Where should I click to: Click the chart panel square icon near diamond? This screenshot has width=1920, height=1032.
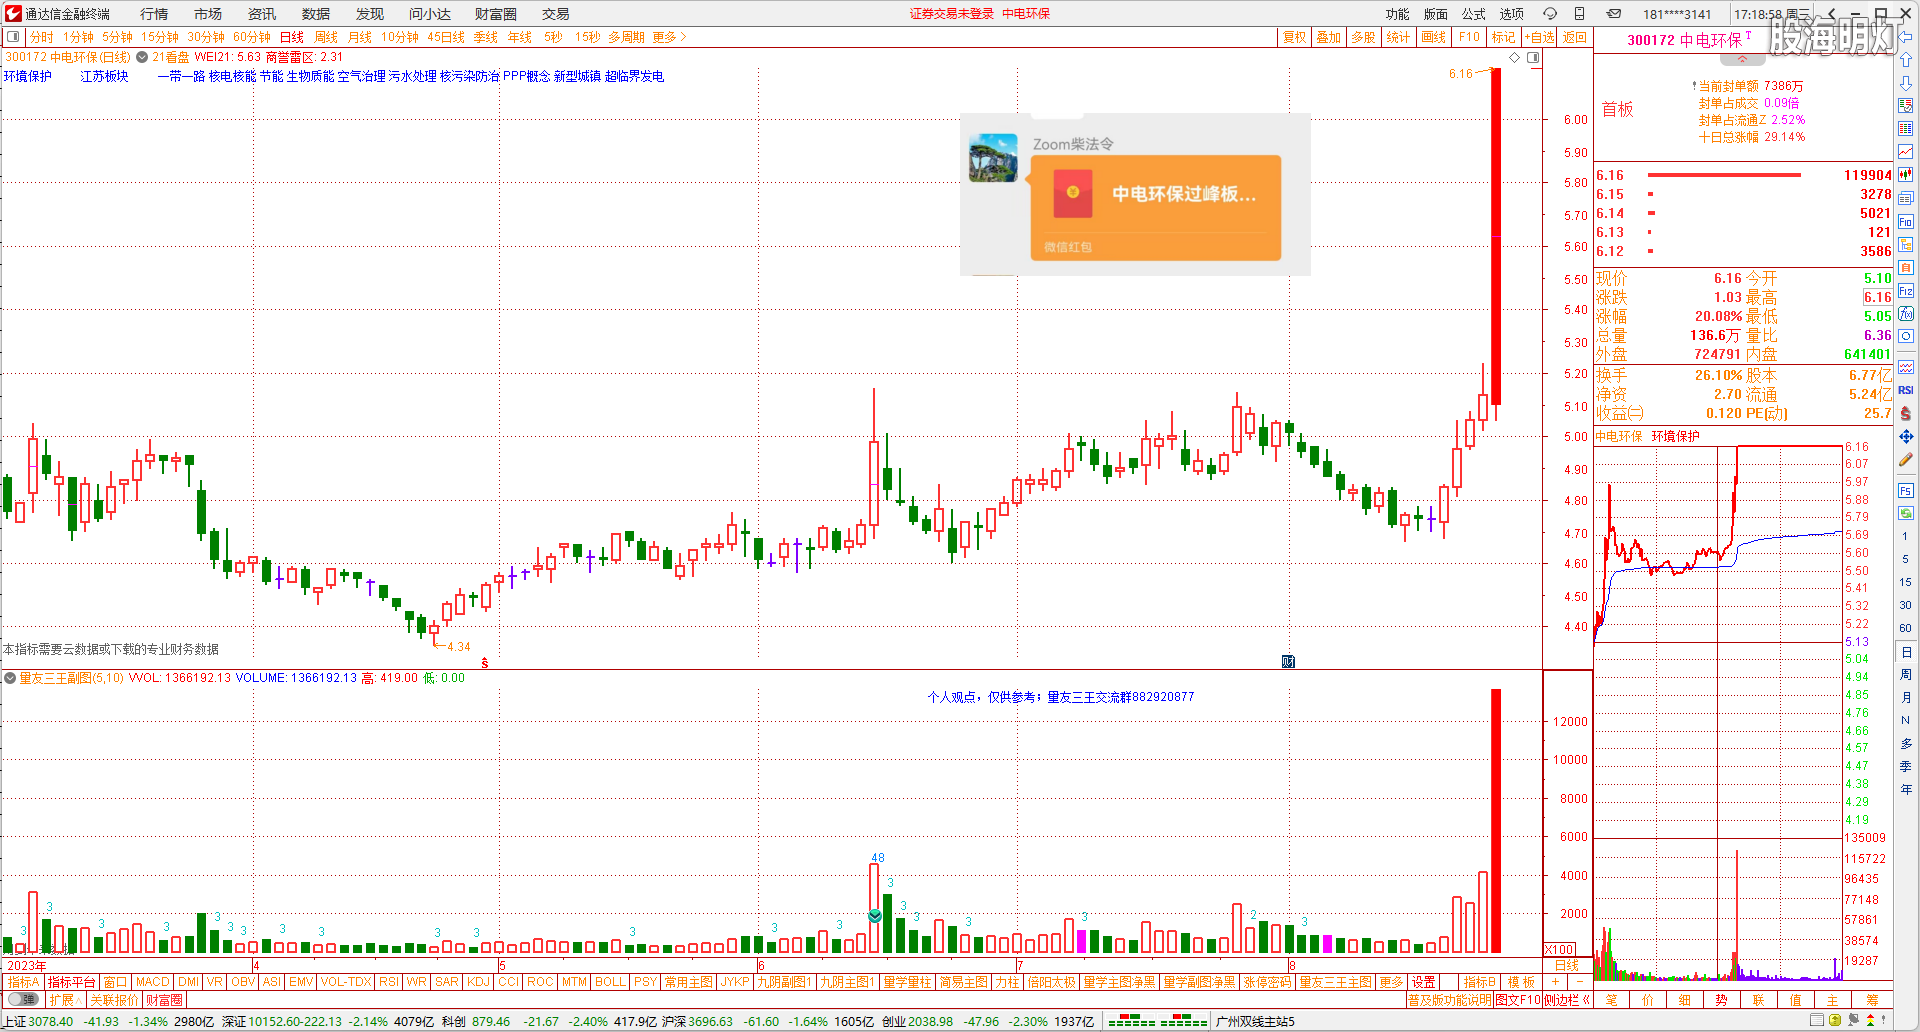(x=1533, y=57)
